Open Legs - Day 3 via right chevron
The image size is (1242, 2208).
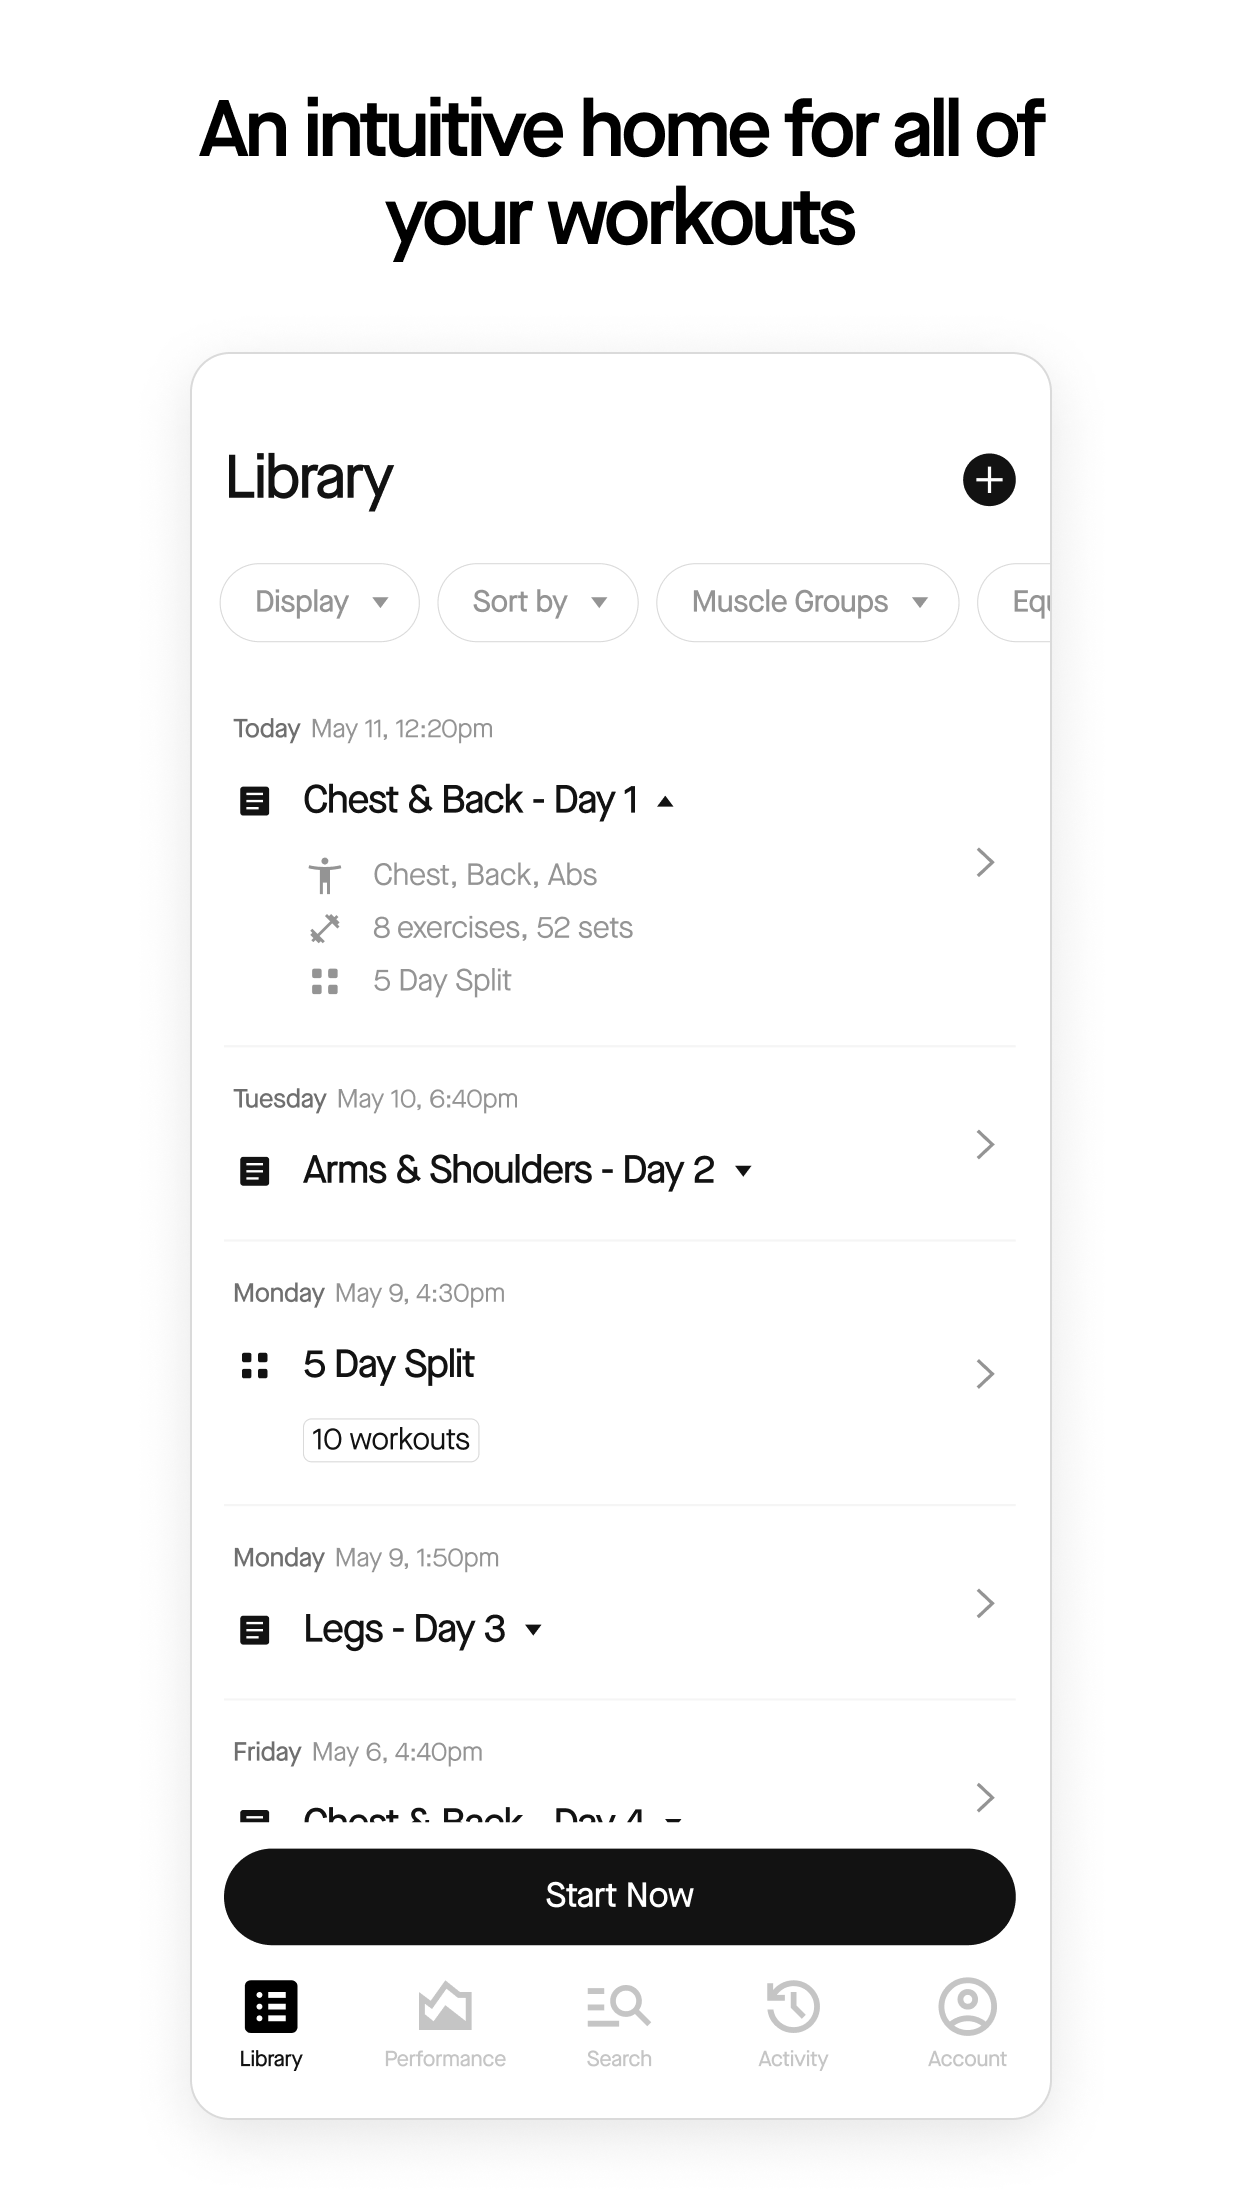click(985, 1603)
